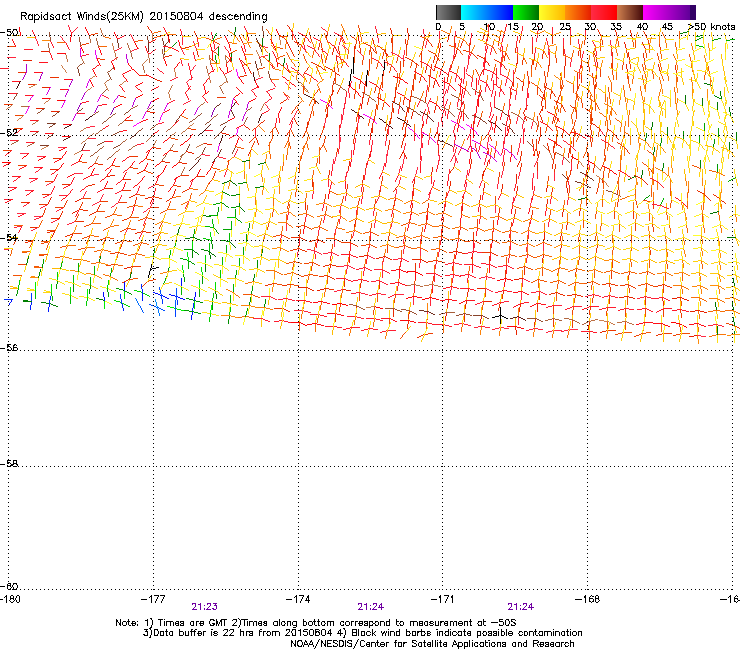The width and height of the screenshot is (740, 650).
Task: Click the NOAA/NESDIS credit line
Action: click(432, 644)
